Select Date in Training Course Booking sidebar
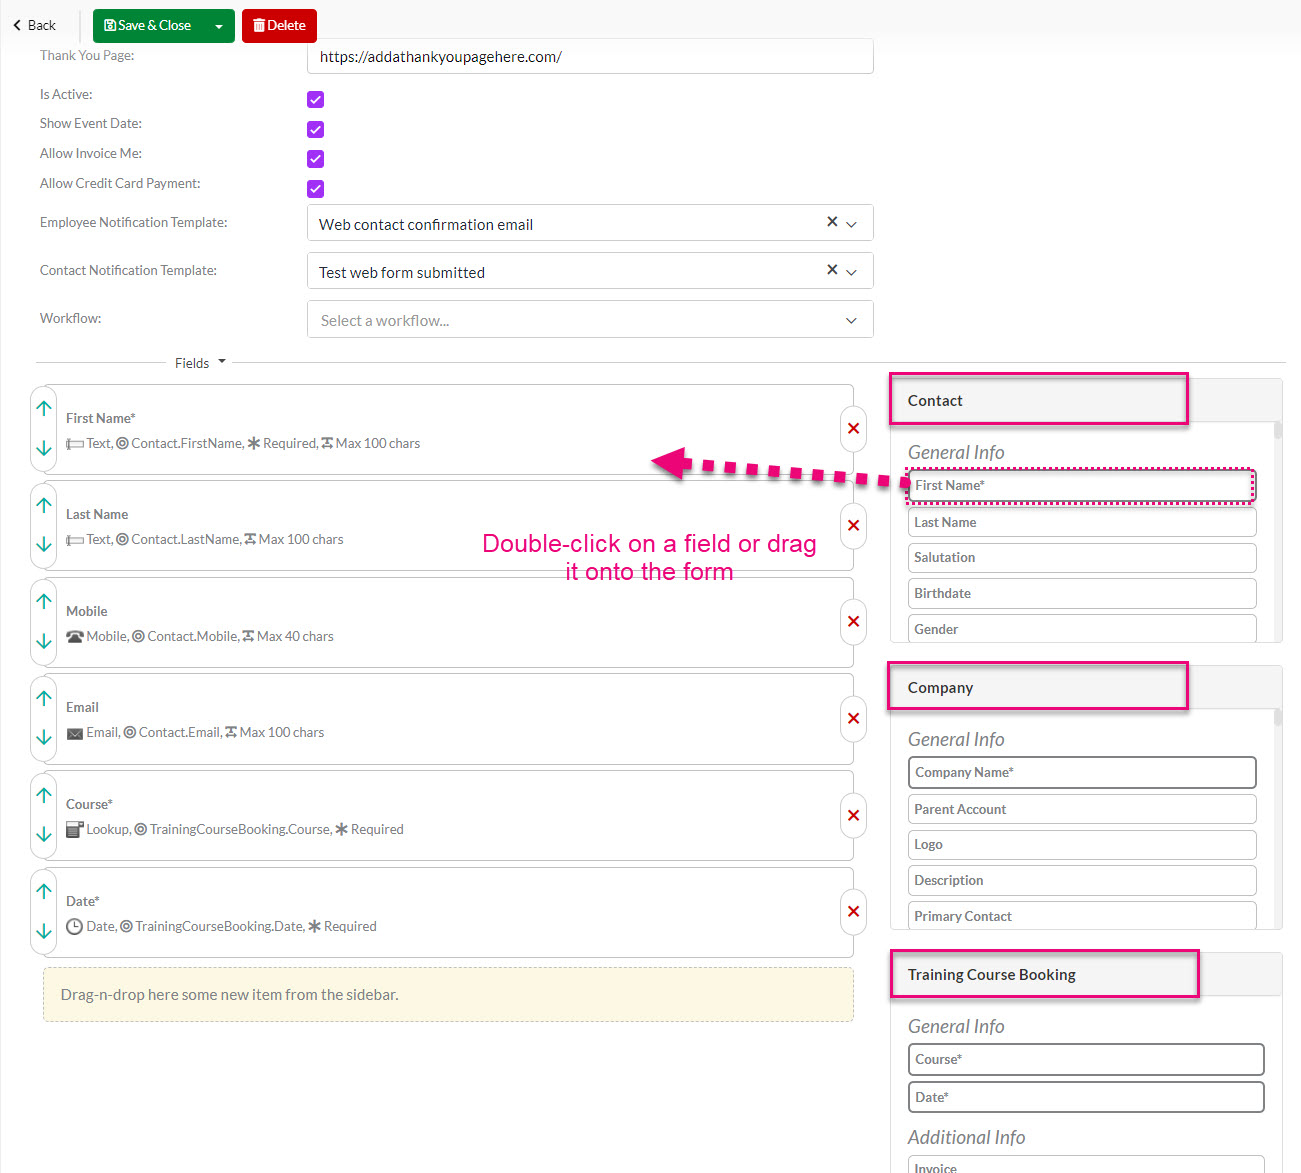The width and height of the screenshot is (1301, 1173). point(1086,1097)
